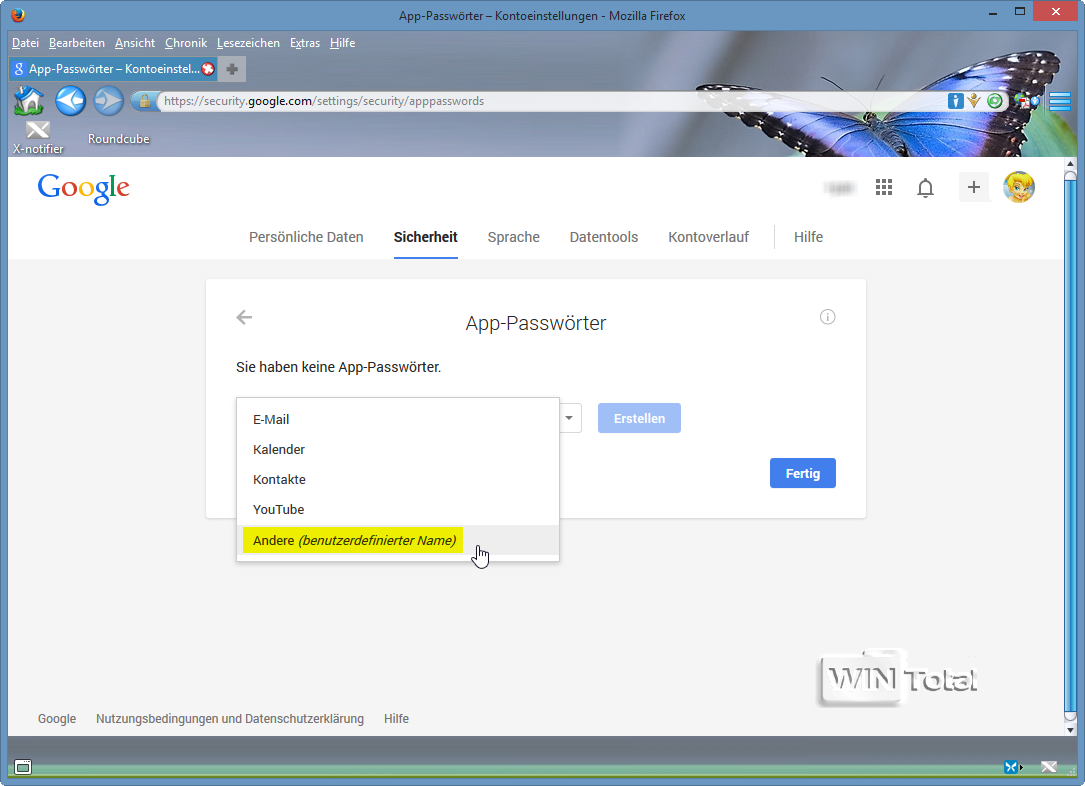Viewport: 1085px width, 786px height.
Task: Open Nutzungsbedingungen und Datenschutzerklärung link
Action: [x=230, y=719]
